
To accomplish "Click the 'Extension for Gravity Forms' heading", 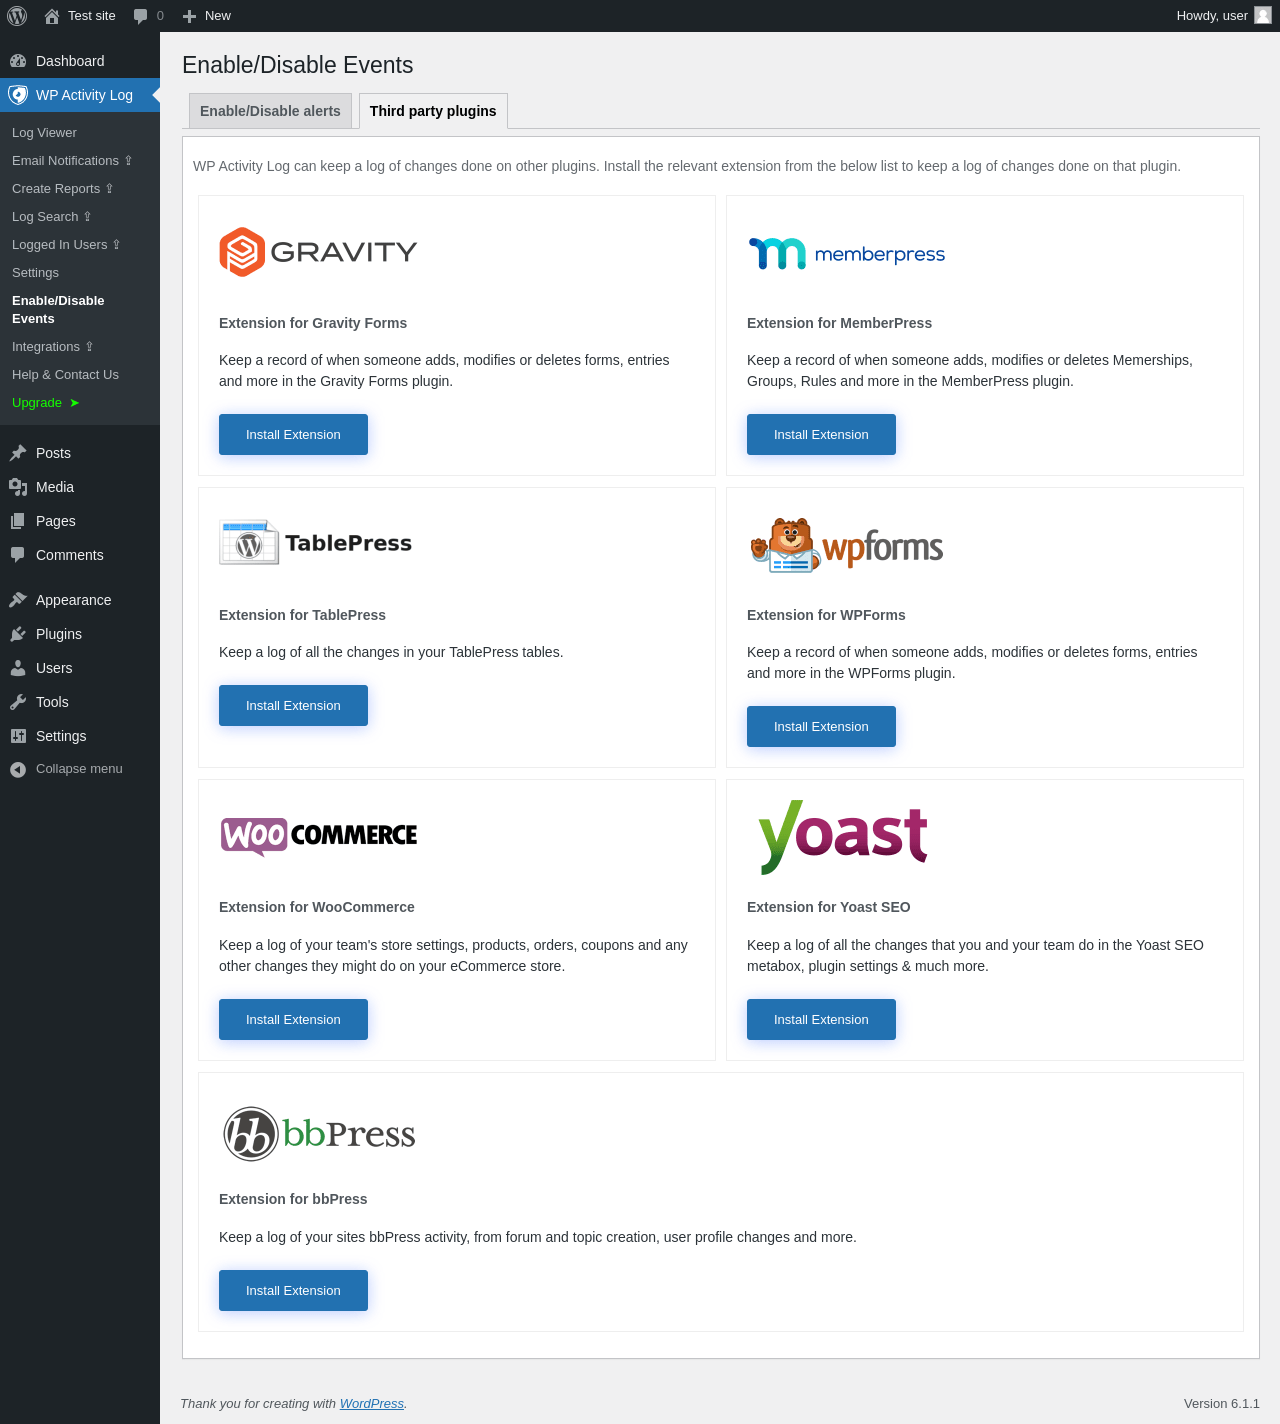I will pos(313,323).
